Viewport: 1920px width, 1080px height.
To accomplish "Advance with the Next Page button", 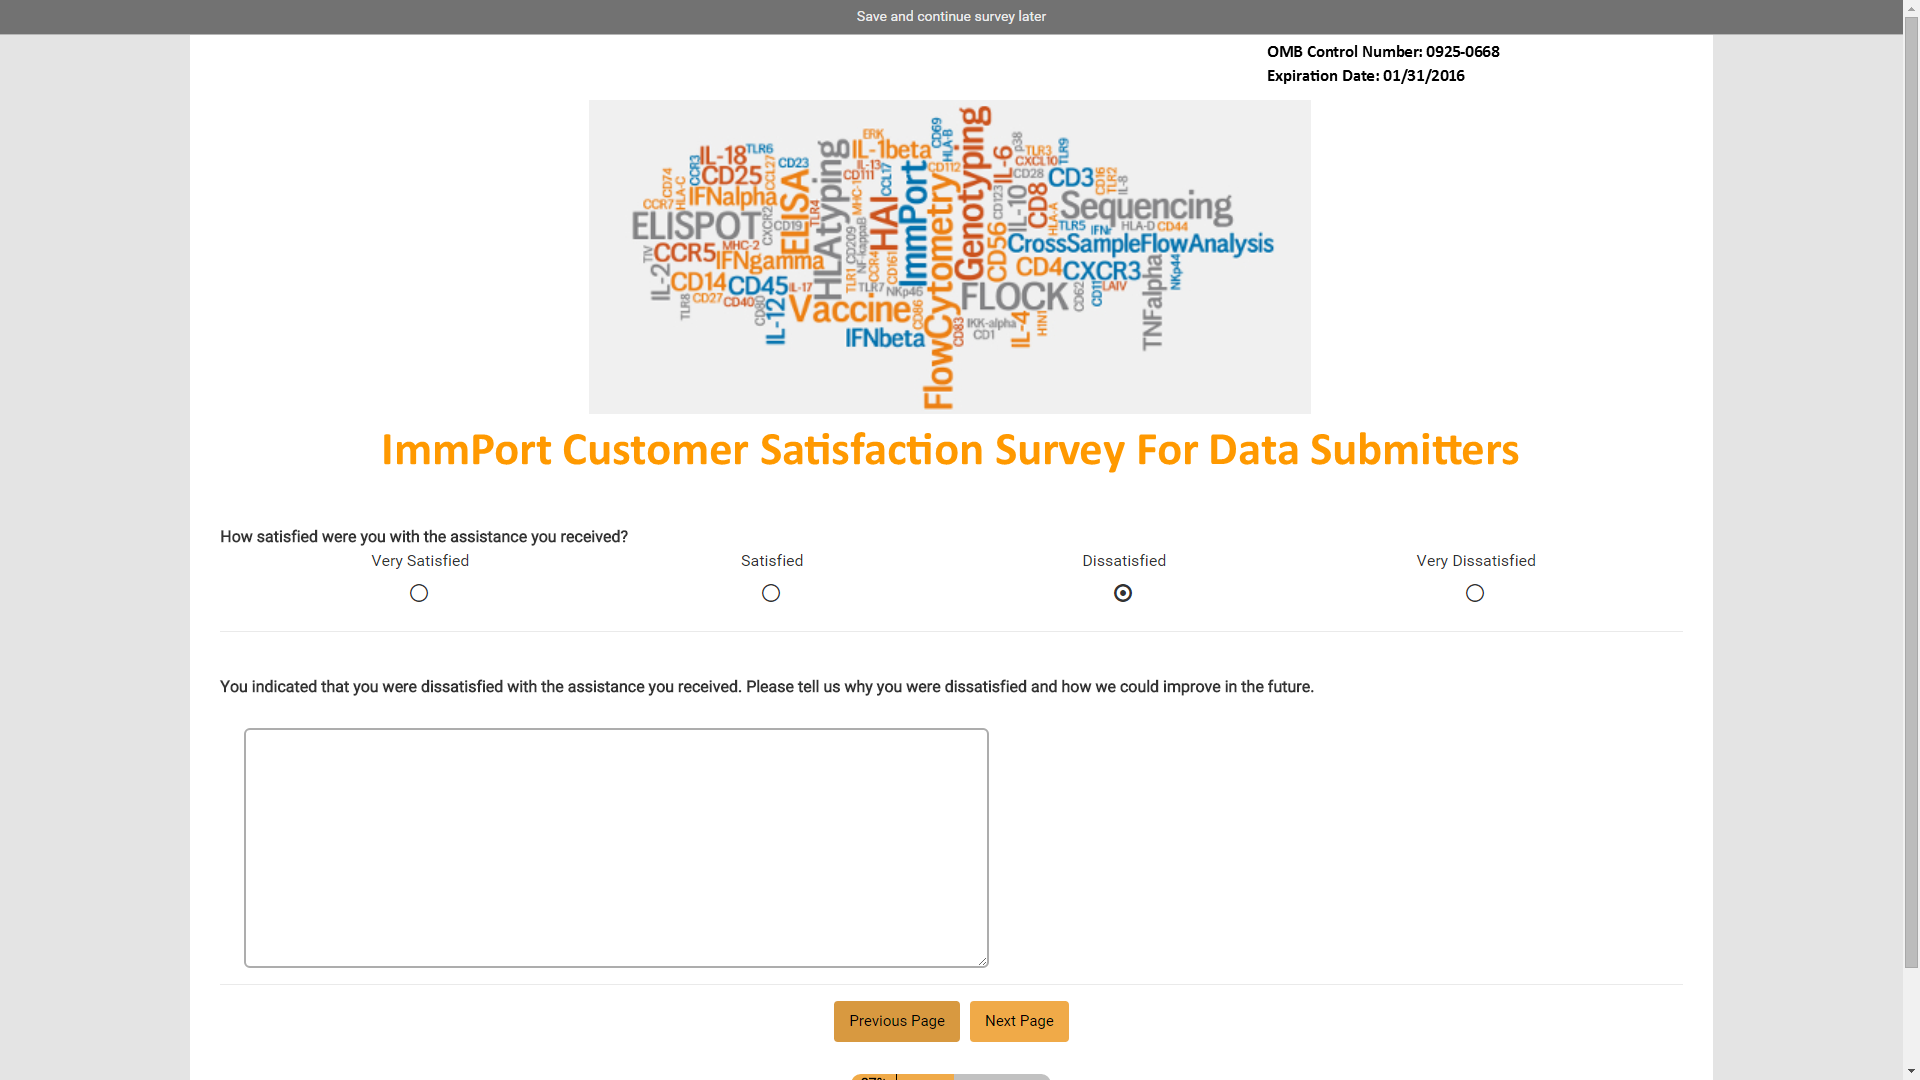I will 1019,1021.
